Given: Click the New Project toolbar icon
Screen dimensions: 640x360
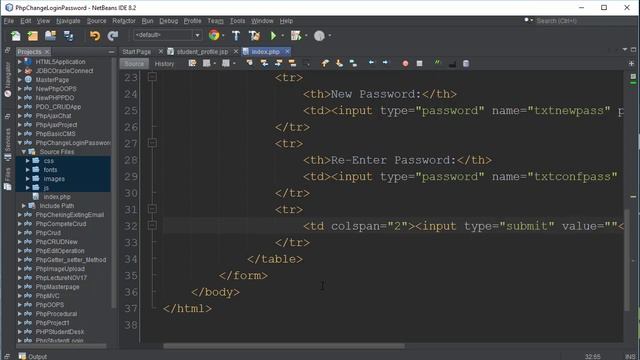Looking at the screenshot, I should pyautogui.click(x=33, y=36).
